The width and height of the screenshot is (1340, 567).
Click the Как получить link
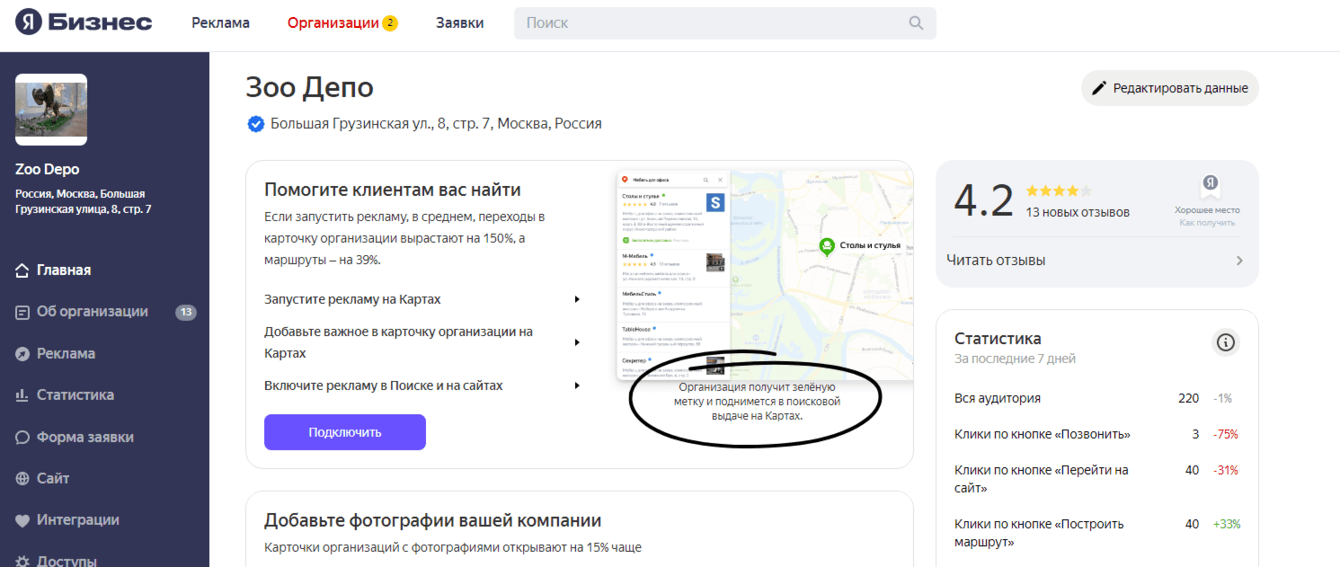pos(1207,223)
